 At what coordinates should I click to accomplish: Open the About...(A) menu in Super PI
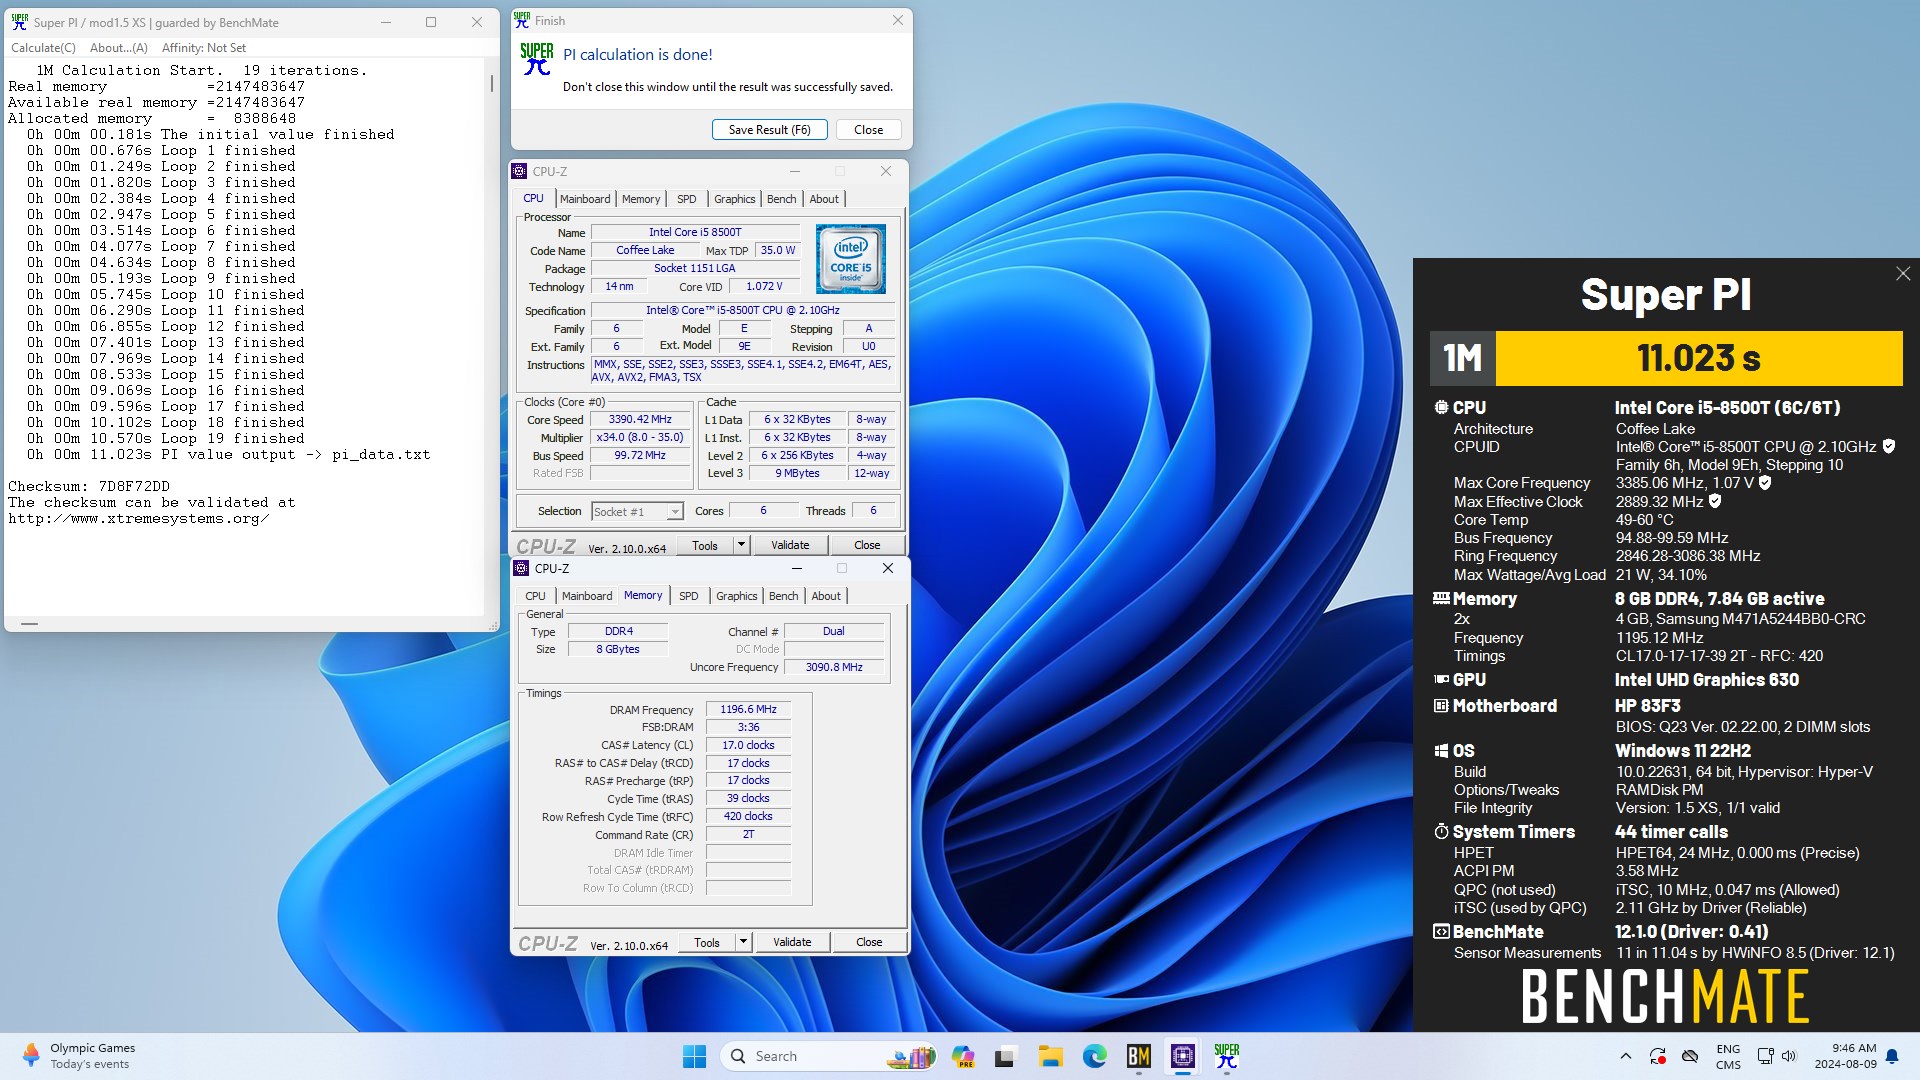[x=119, y=48]
